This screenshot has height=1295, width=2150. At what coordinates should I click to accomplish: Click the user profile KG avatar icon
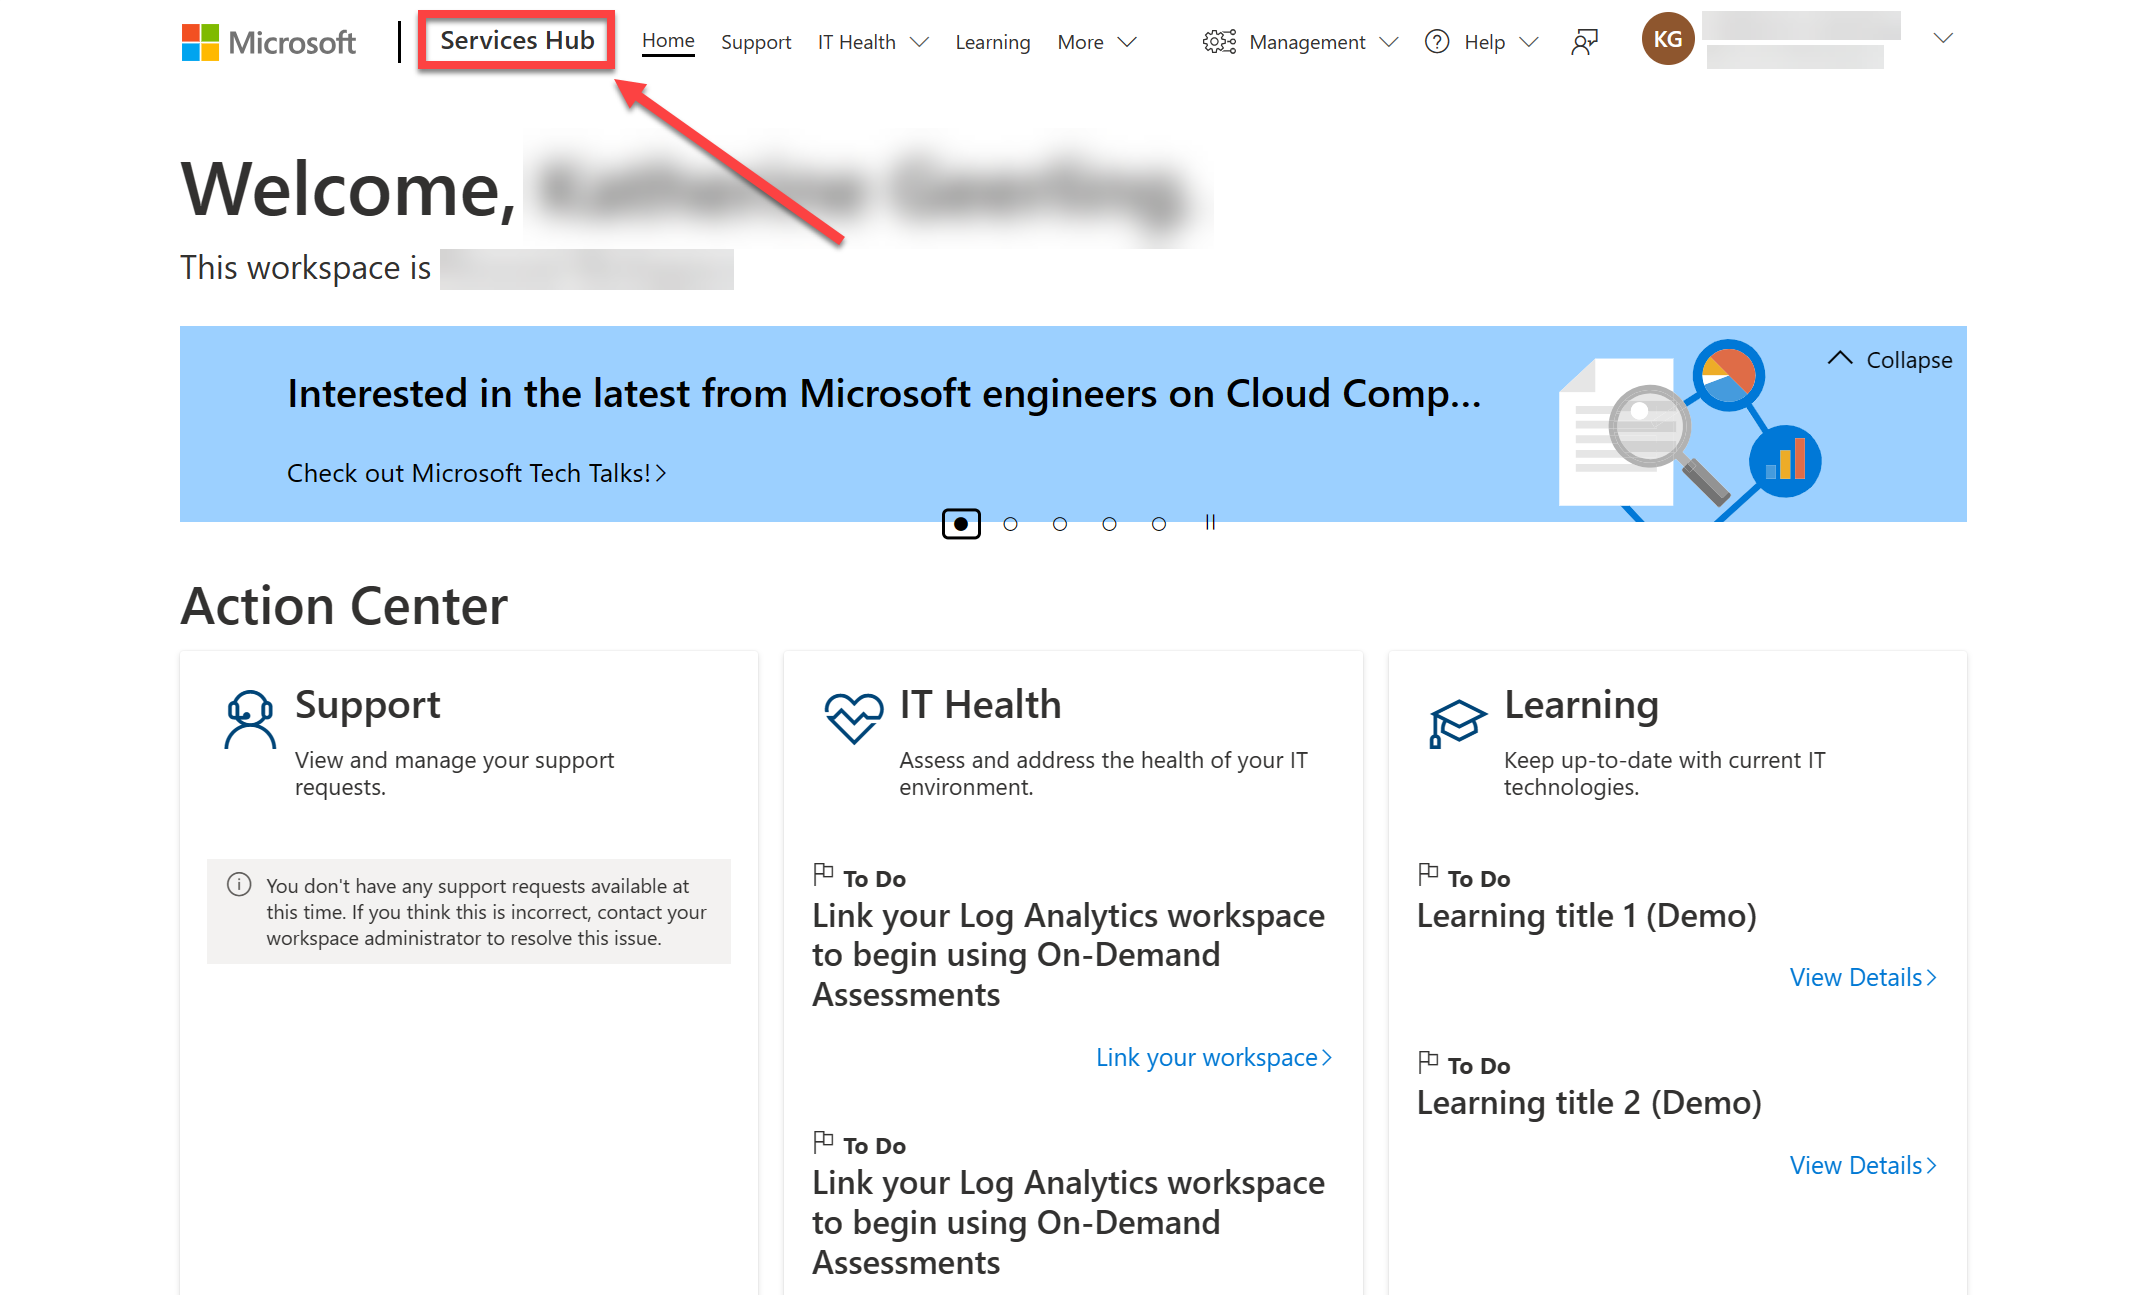1666,40
